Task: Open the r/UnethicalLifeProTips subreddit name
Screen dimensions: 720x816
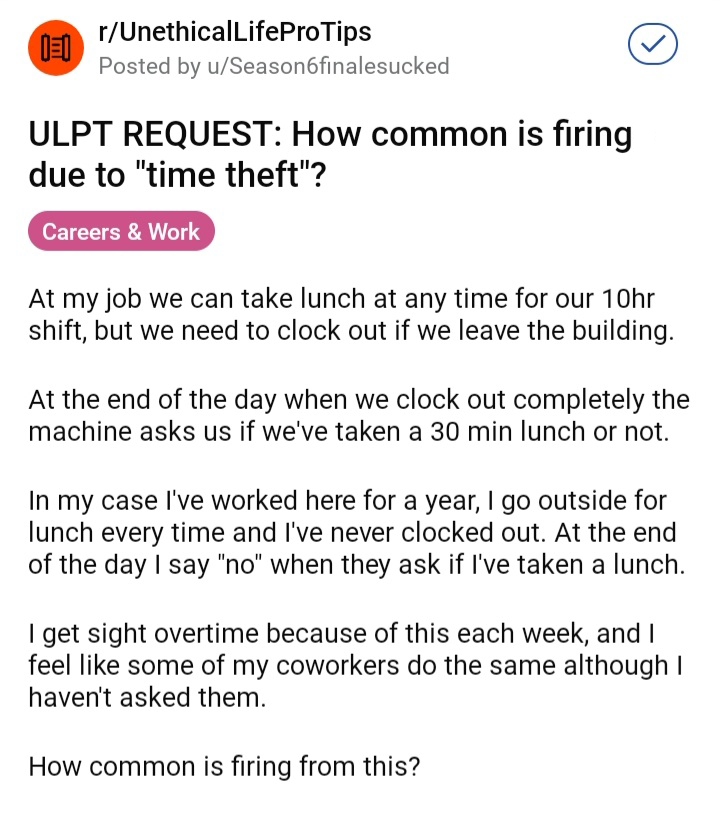Action: point(235,31)
